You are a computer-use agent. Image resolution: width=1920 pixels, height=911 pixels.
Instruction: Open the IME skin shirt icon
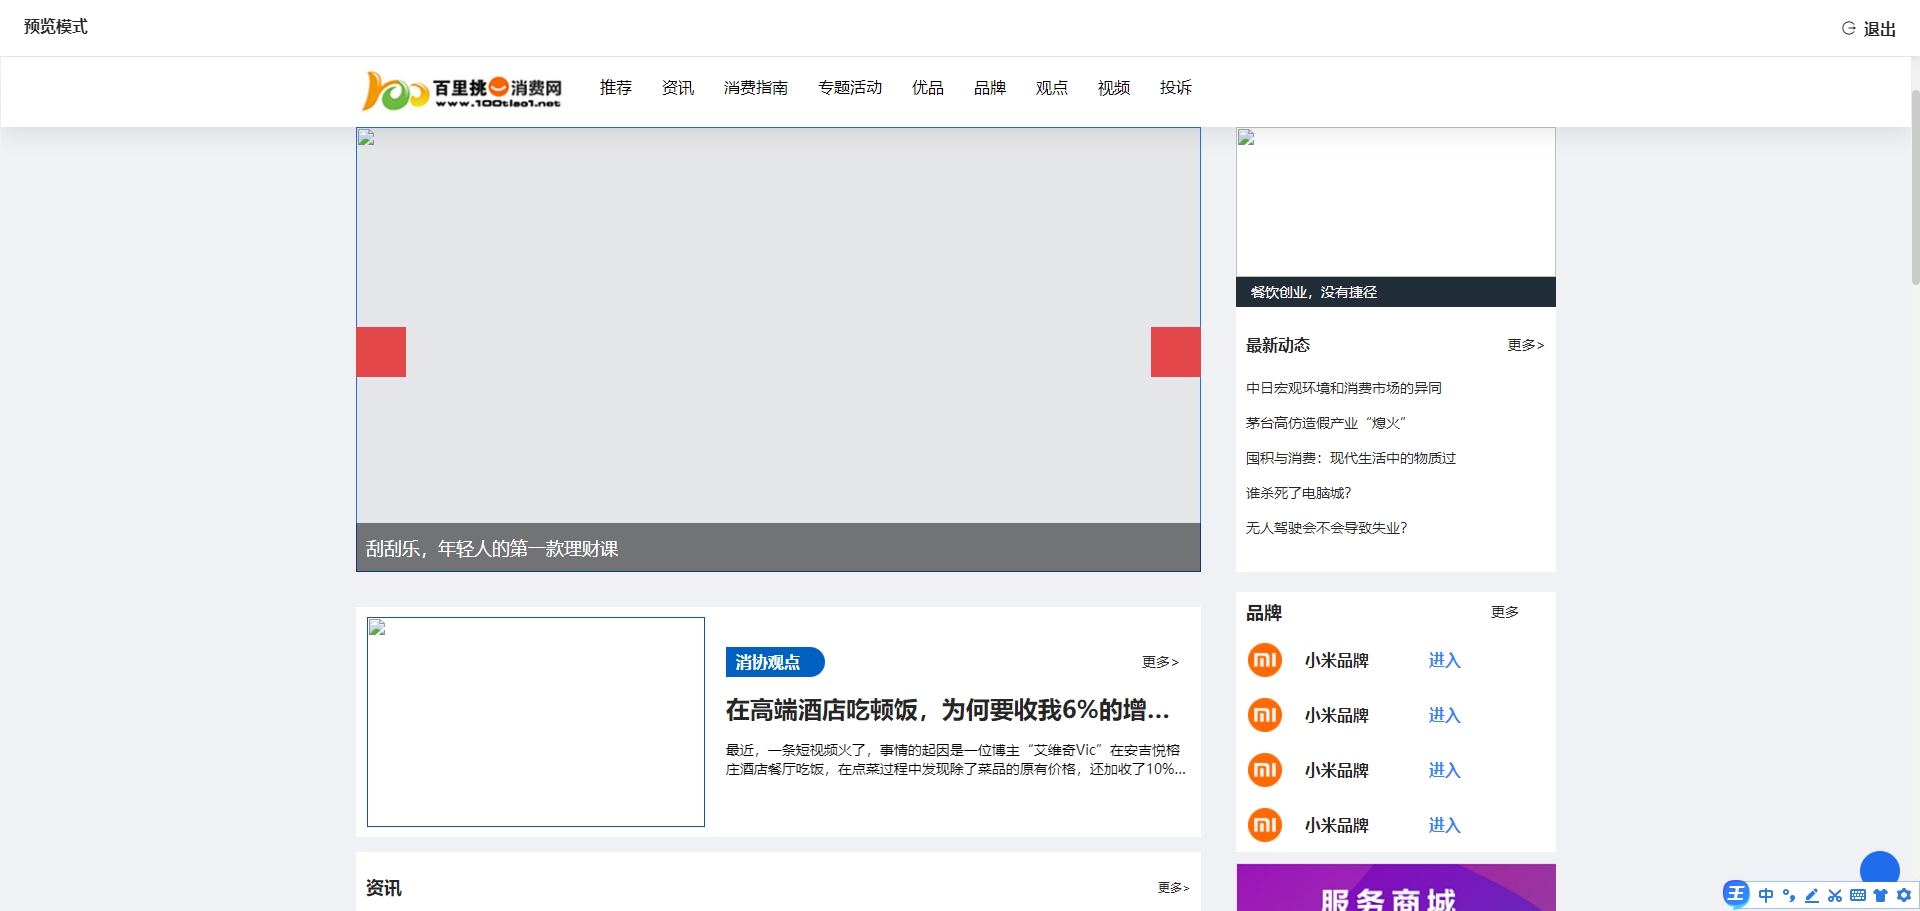point(1880,895)
